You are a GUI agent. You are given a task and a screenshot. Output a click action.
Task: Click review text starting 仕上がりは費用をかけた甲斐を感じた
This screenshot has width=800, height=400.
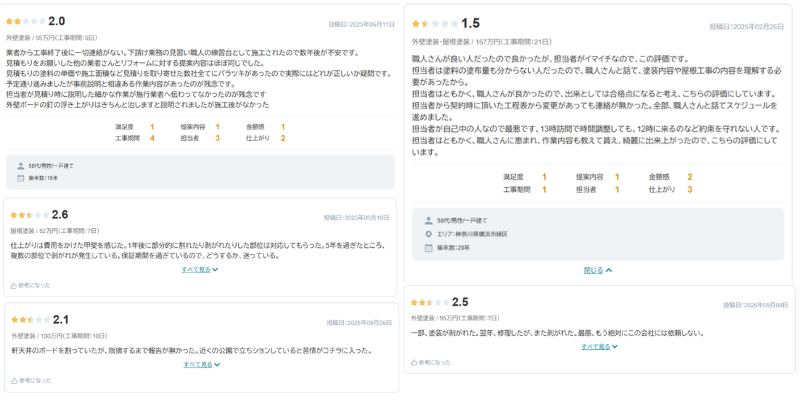pos(198,251)
